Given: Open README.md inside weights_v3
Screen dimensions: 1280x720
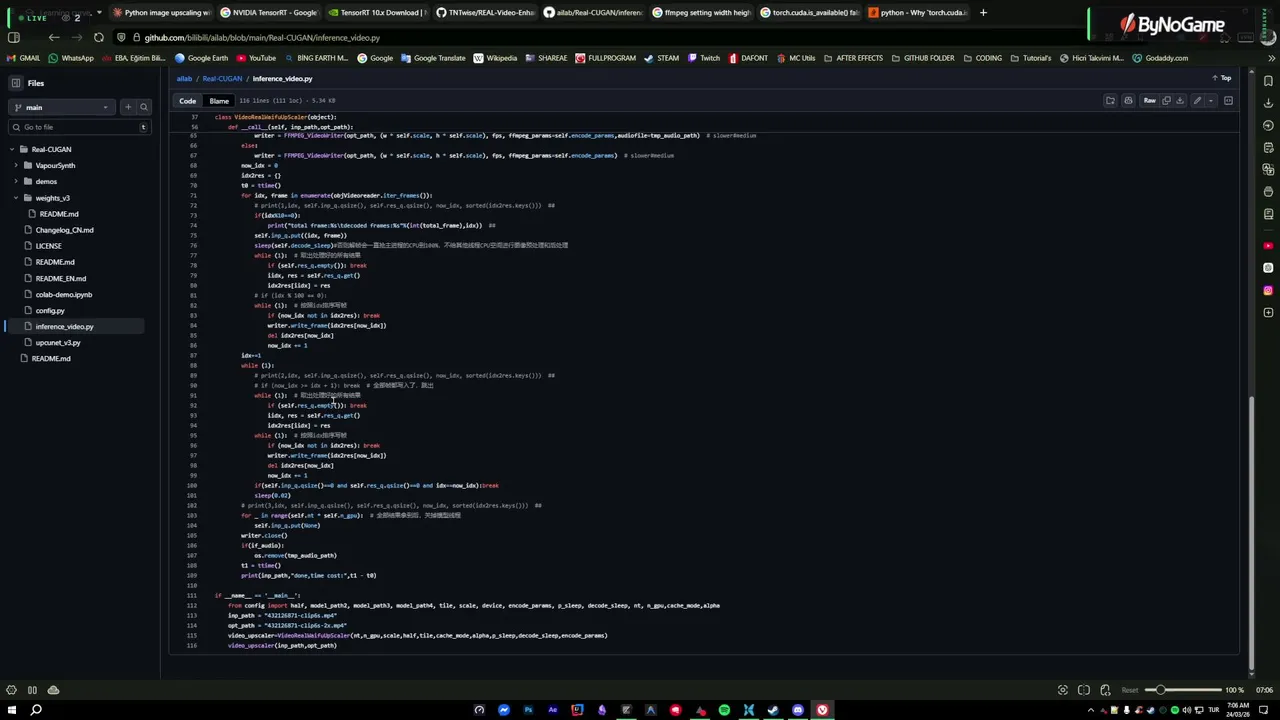Looking at the screenshot, I should [x=58, y=214].
